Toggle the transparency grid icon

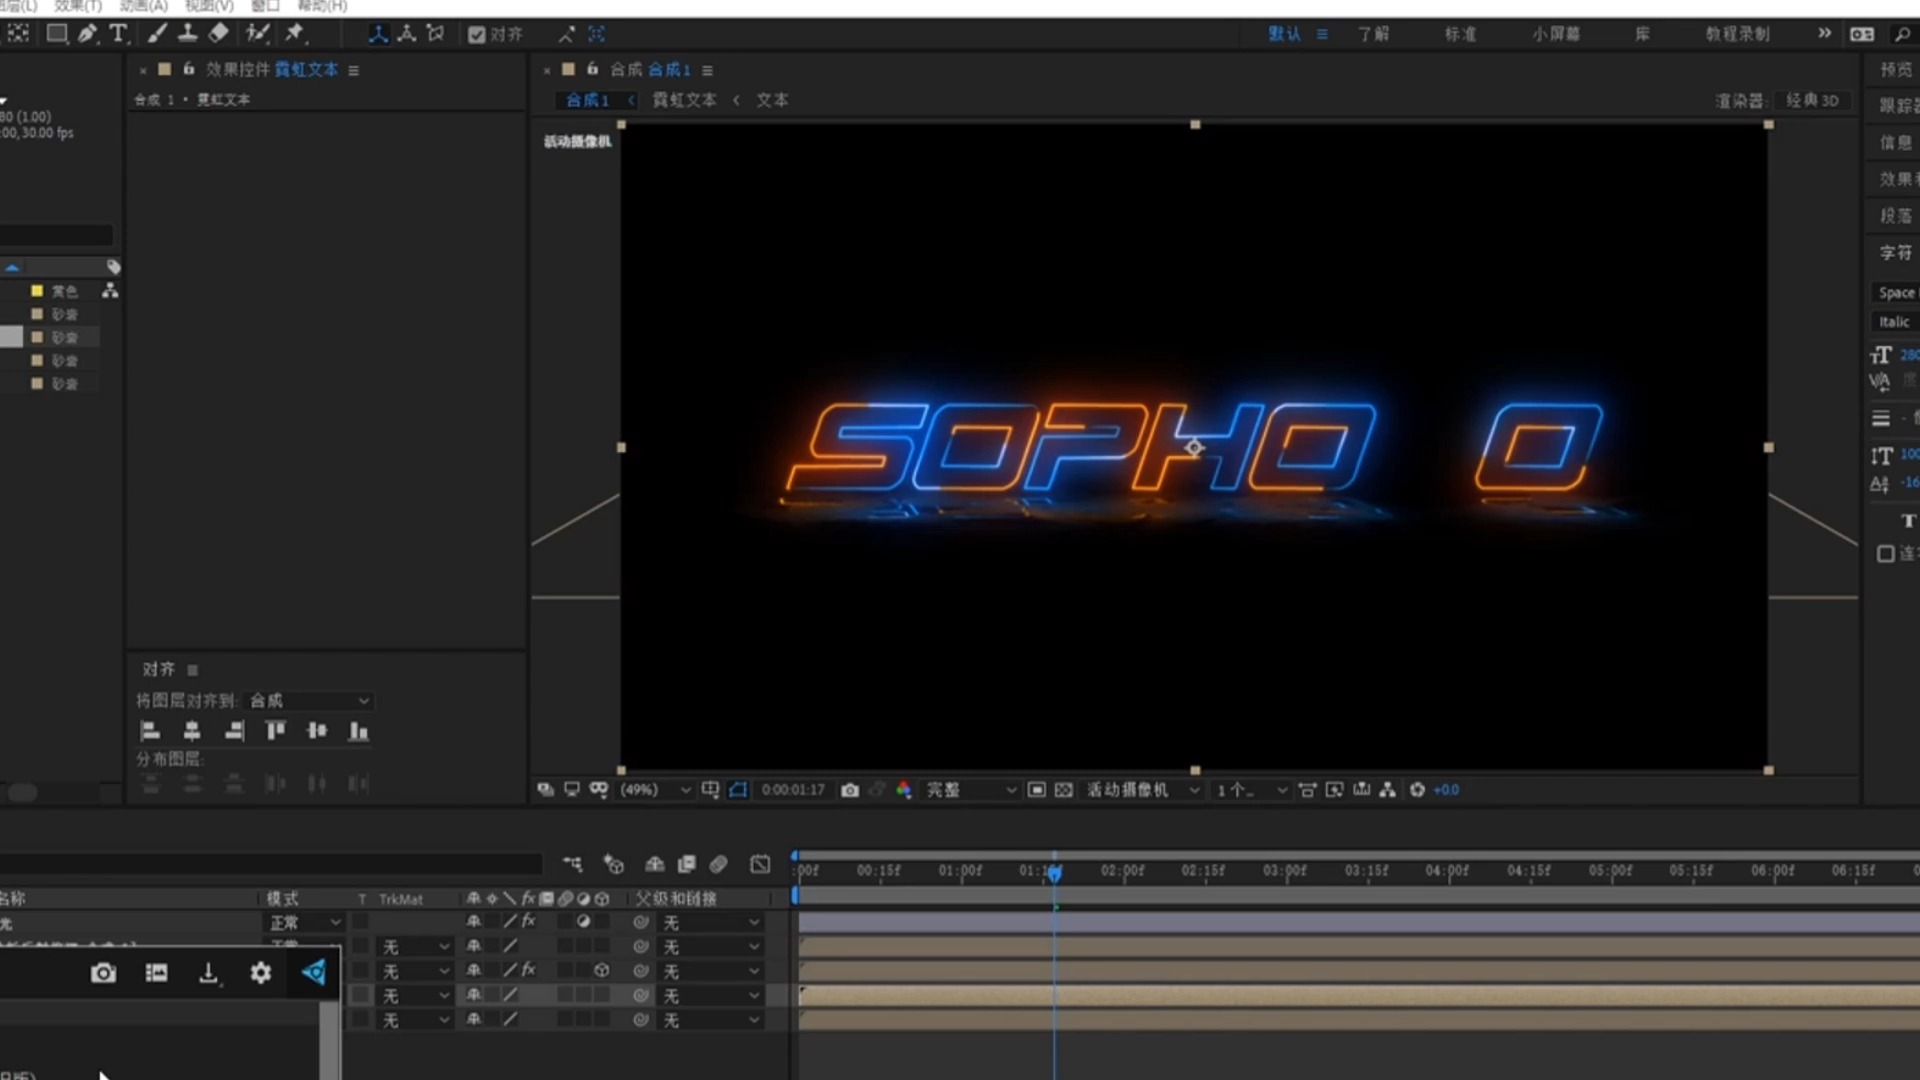tap(1064, 790)
